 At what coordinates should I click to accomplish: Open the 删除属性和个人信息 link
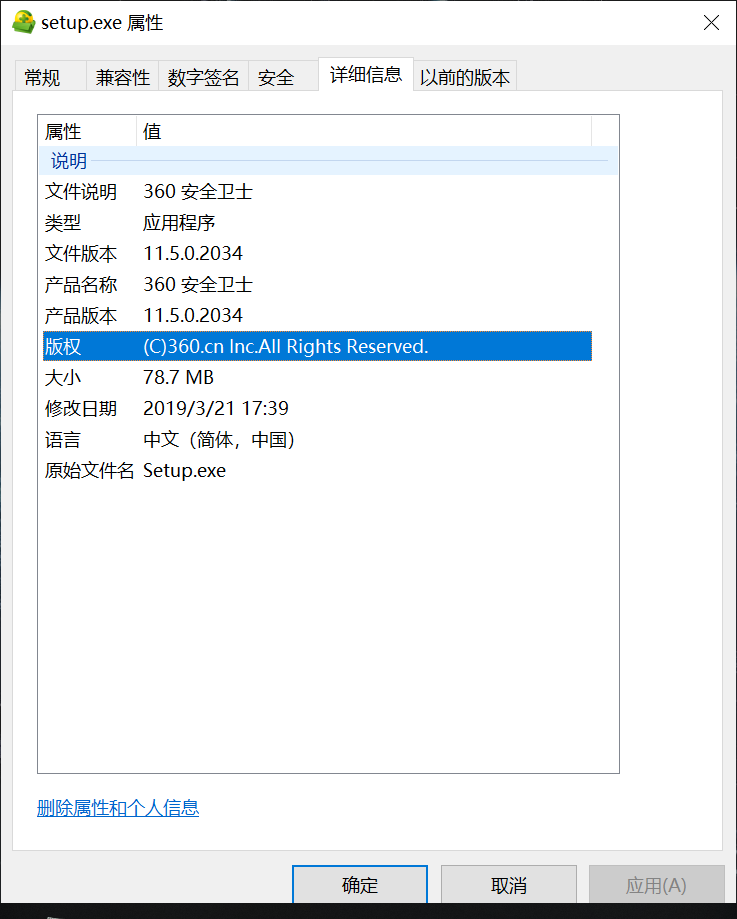pyautogui.click(x=118, y=808)
